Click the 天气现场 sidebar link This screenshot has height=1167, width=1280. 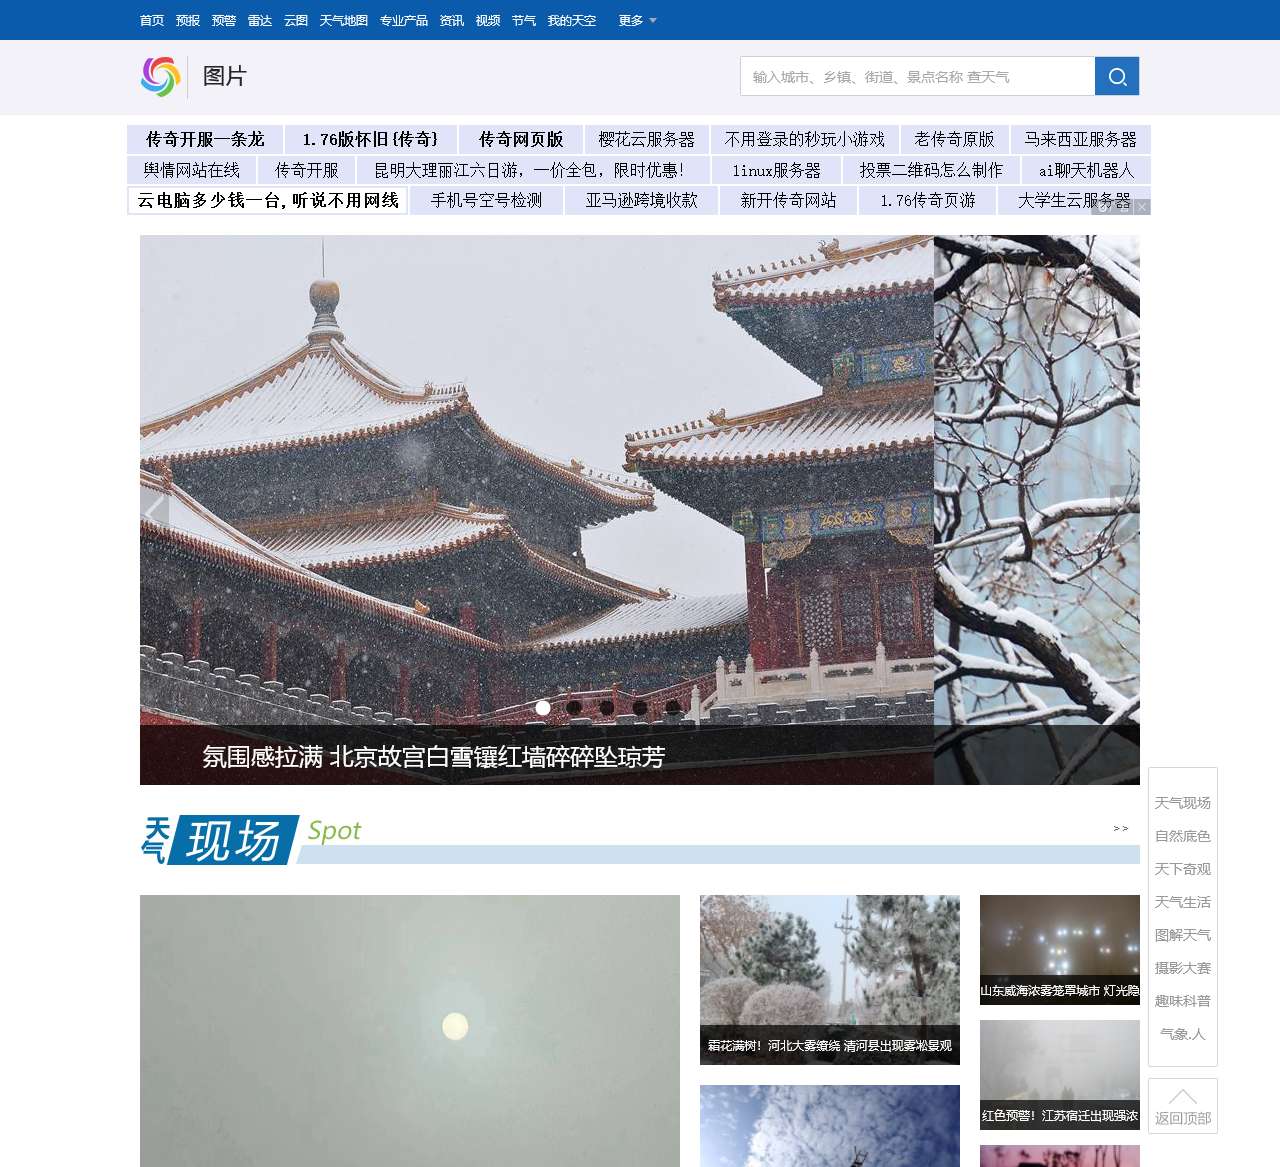(x=1183, y=803)
